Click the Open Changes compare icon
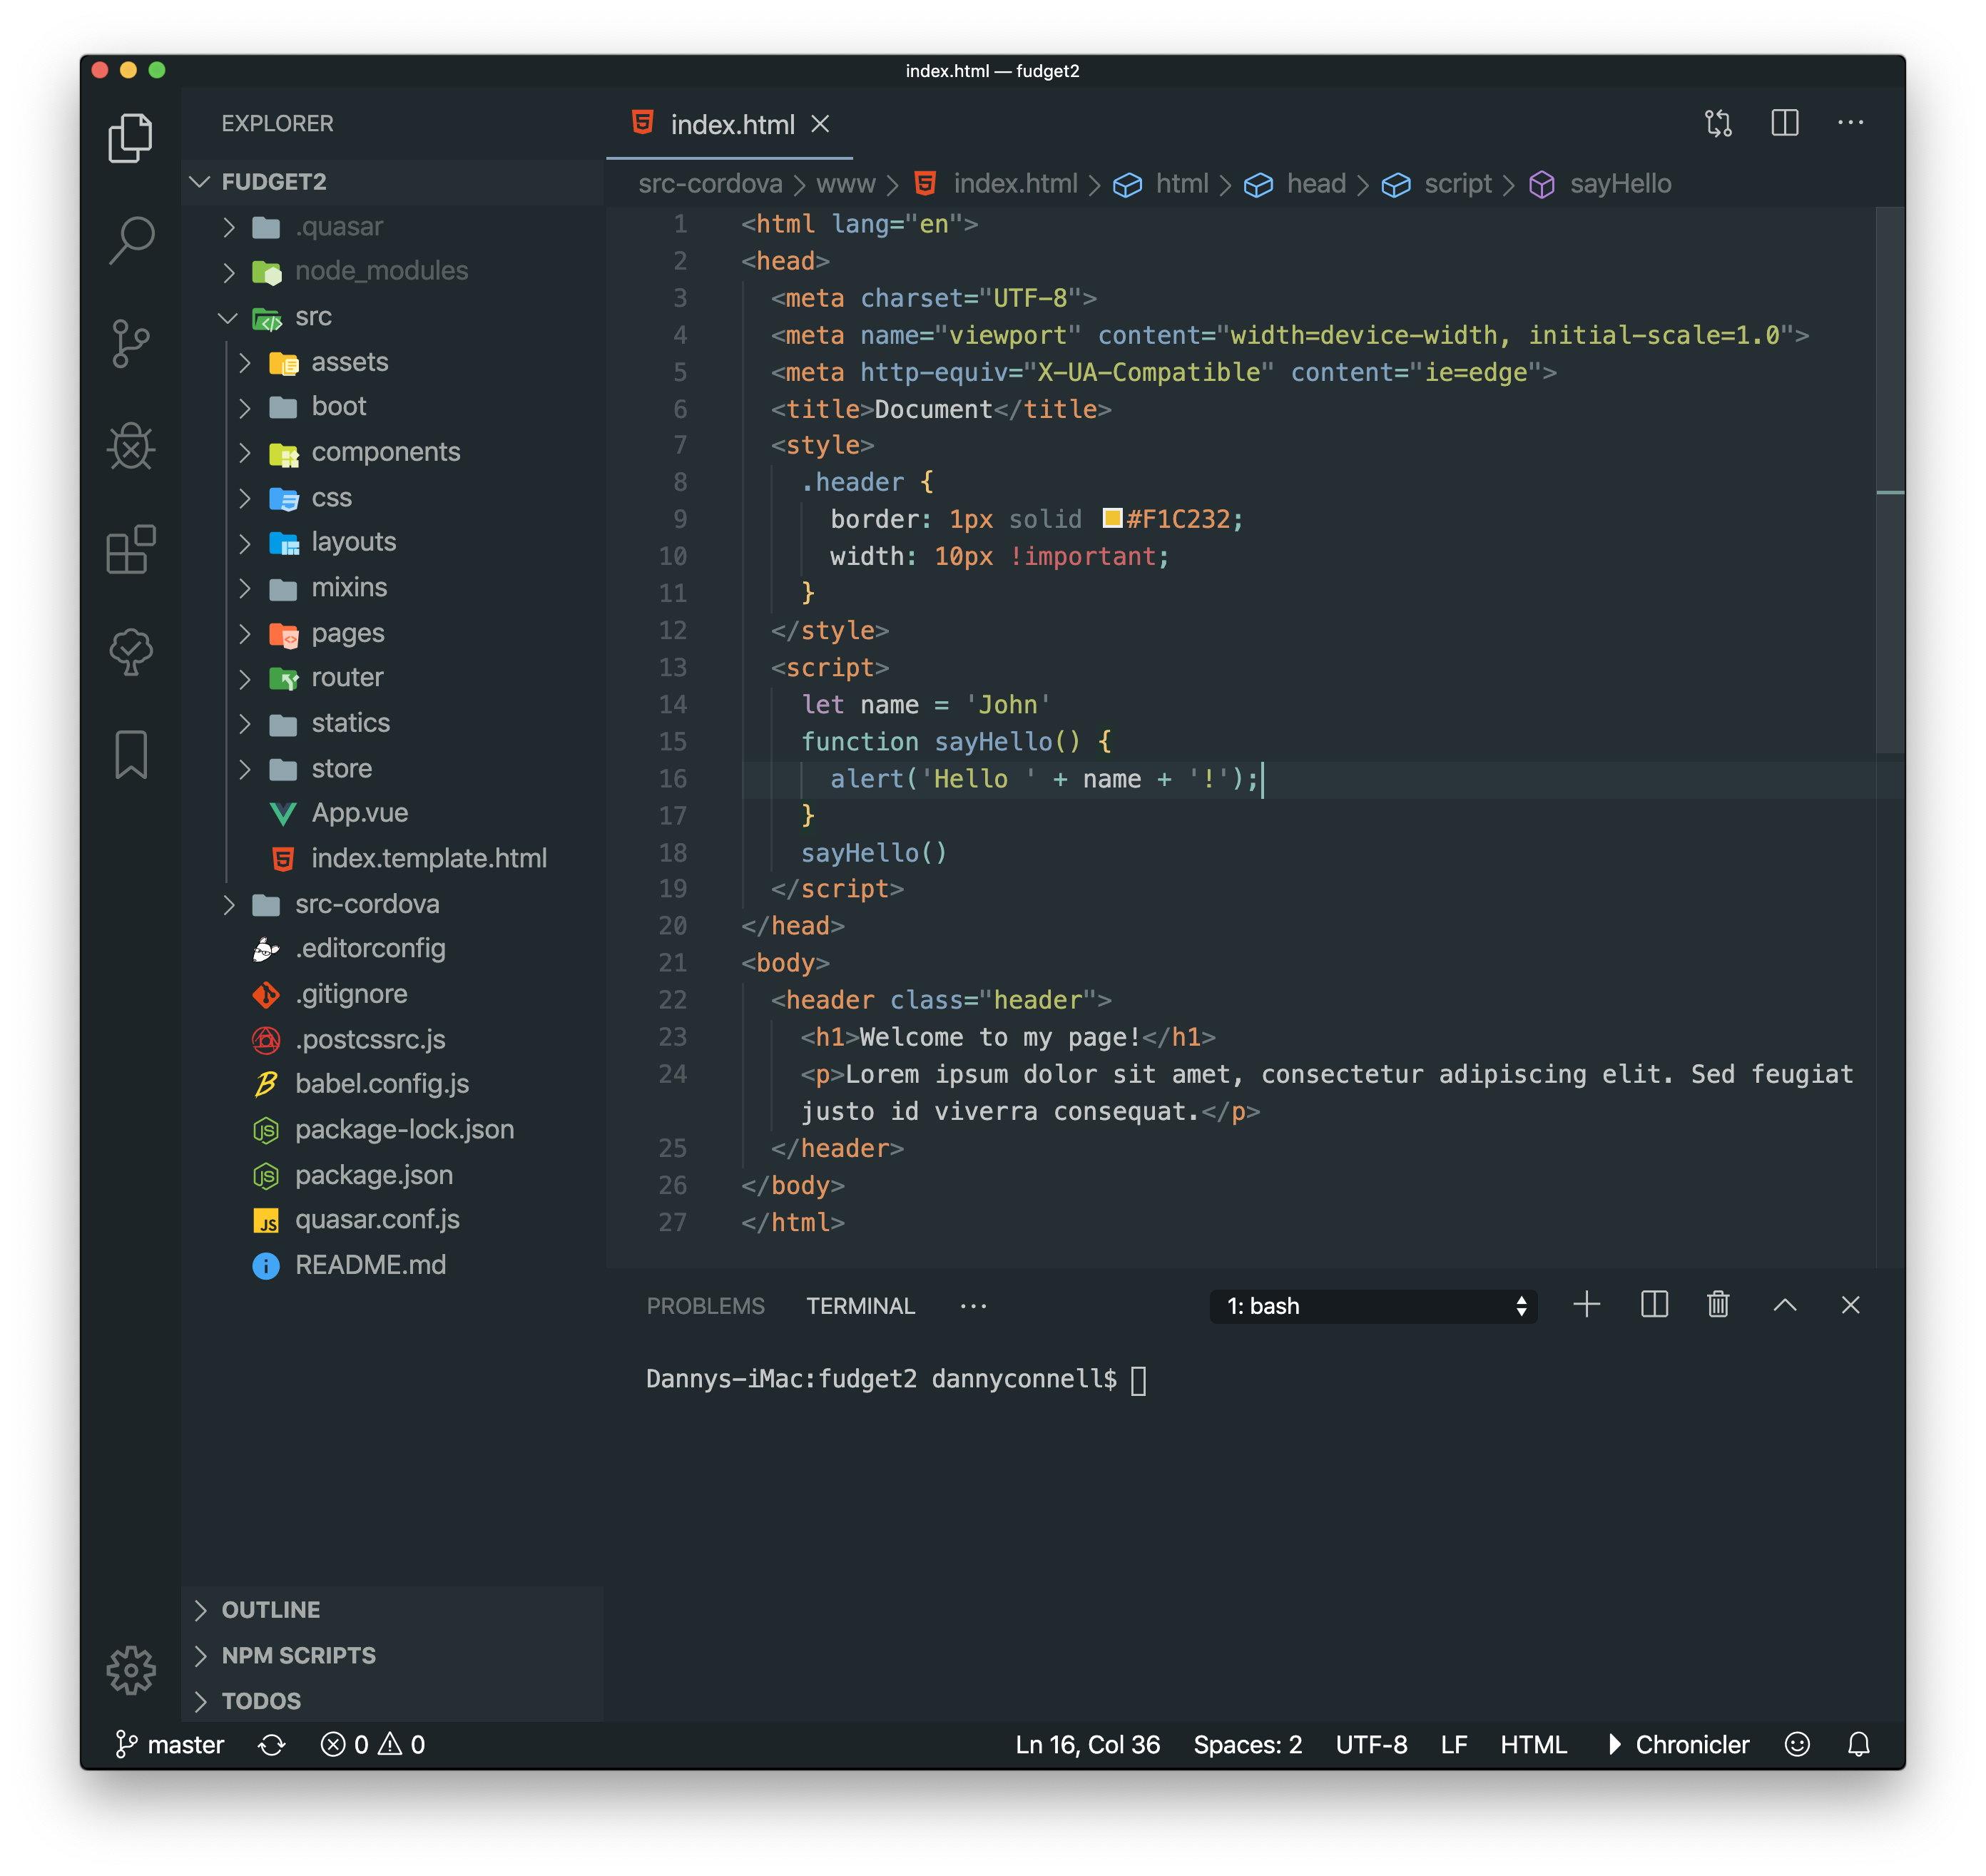This screenshot has height=1876, width=1986. (1718, 123)
